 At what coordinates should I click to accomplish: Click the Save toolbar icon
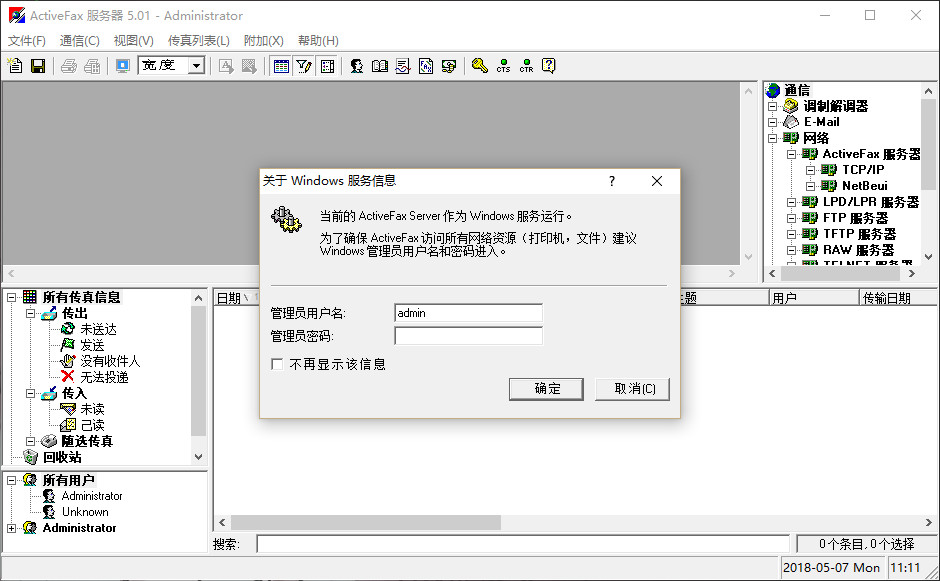(38, 65)
